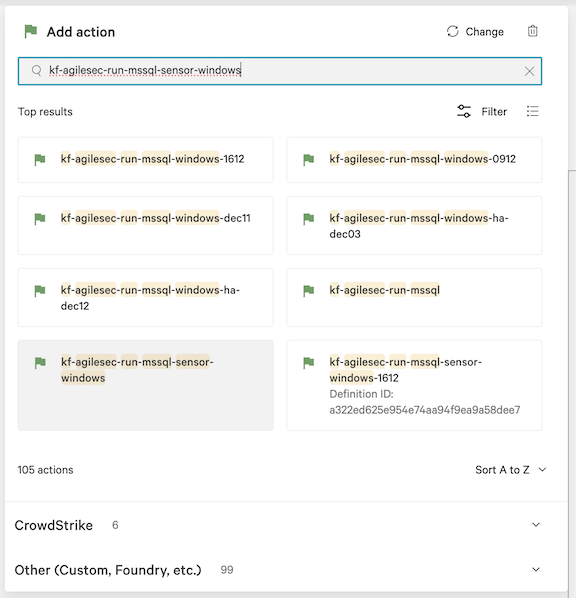Open the Sort A to Z dropdown
The height and width of the screenshot is (598, 576).
click(510, 470)
